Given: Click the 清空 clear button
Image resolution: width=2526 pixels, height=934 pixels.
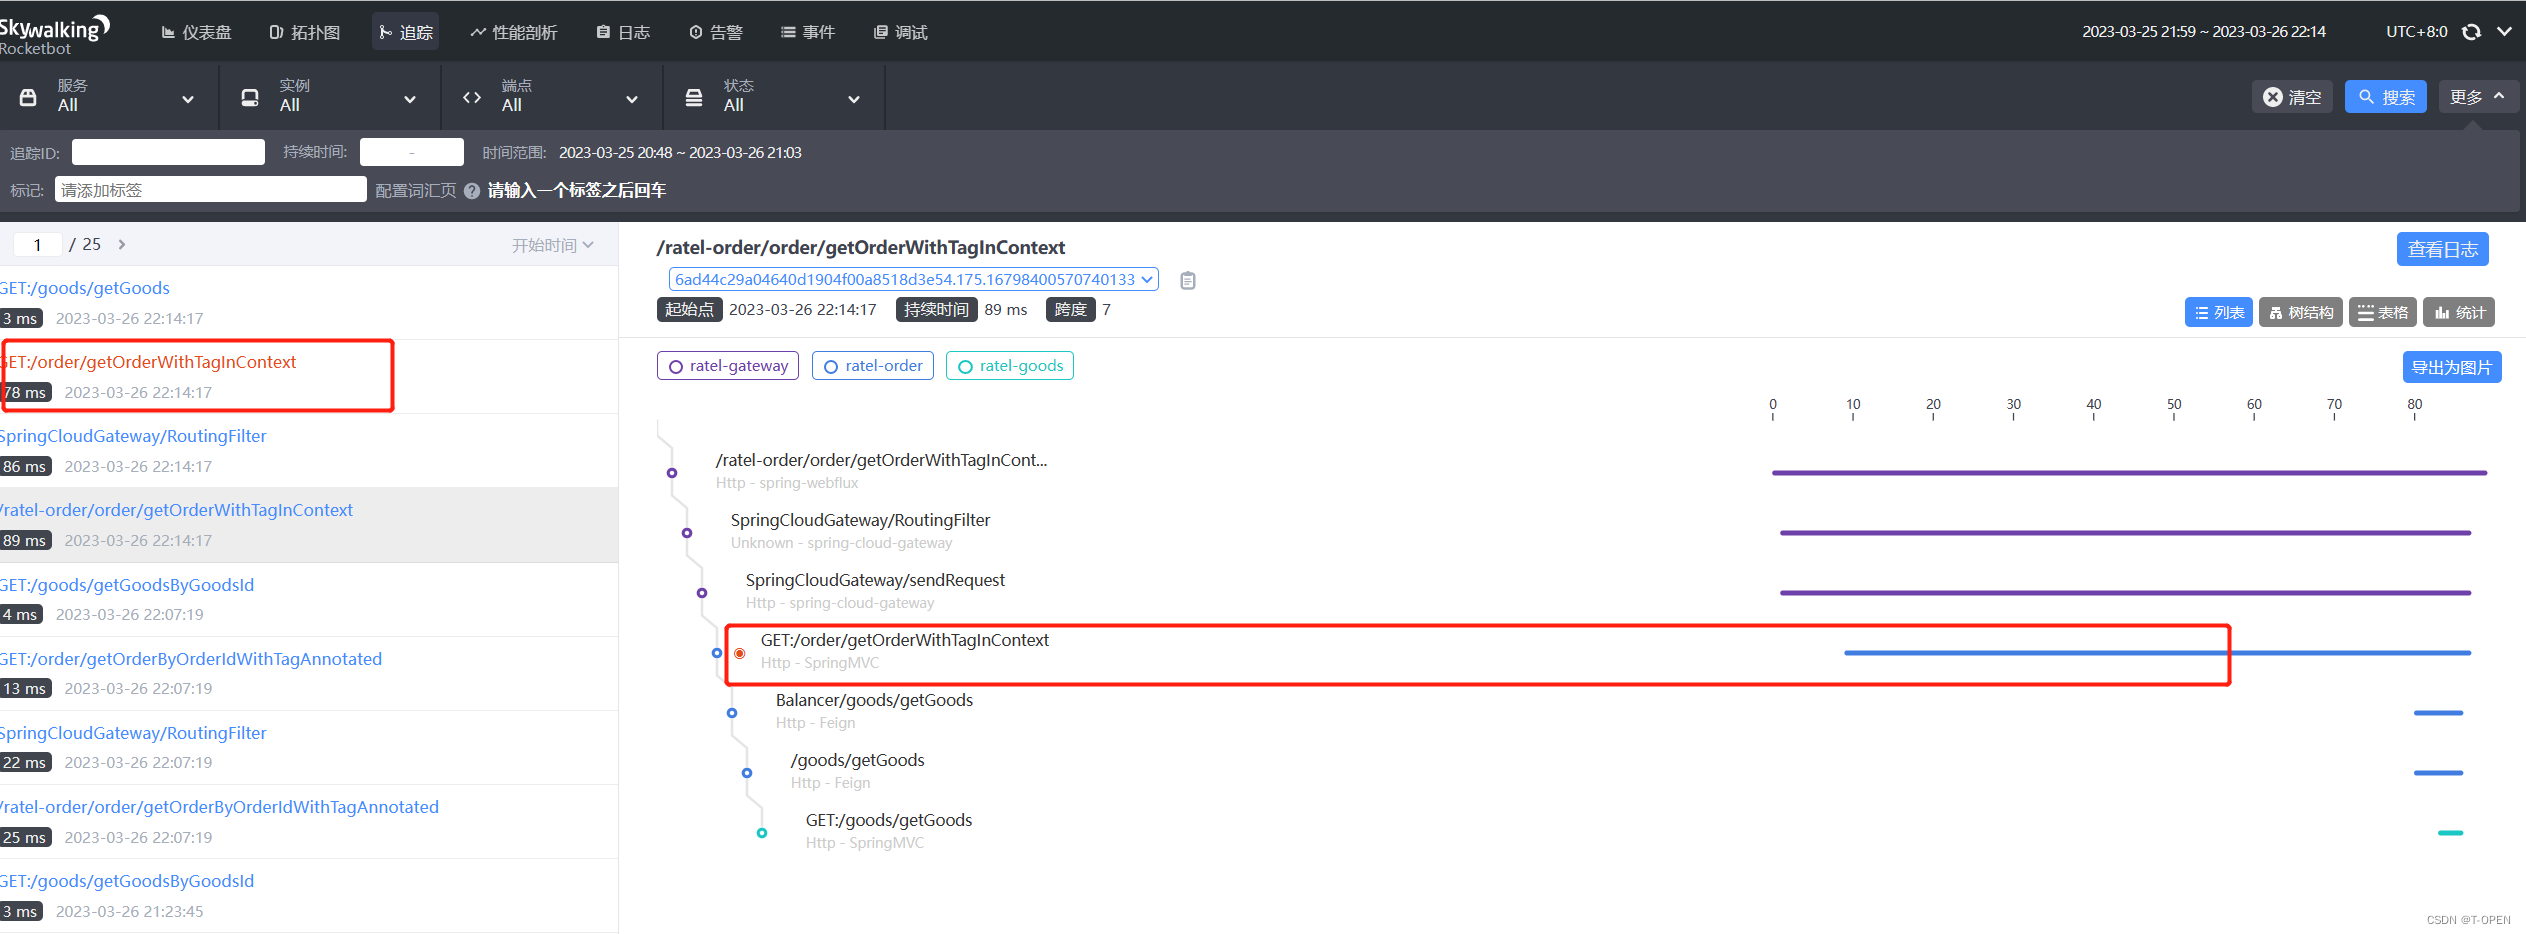Looking at the screenshot, I should pos(2292,97).
